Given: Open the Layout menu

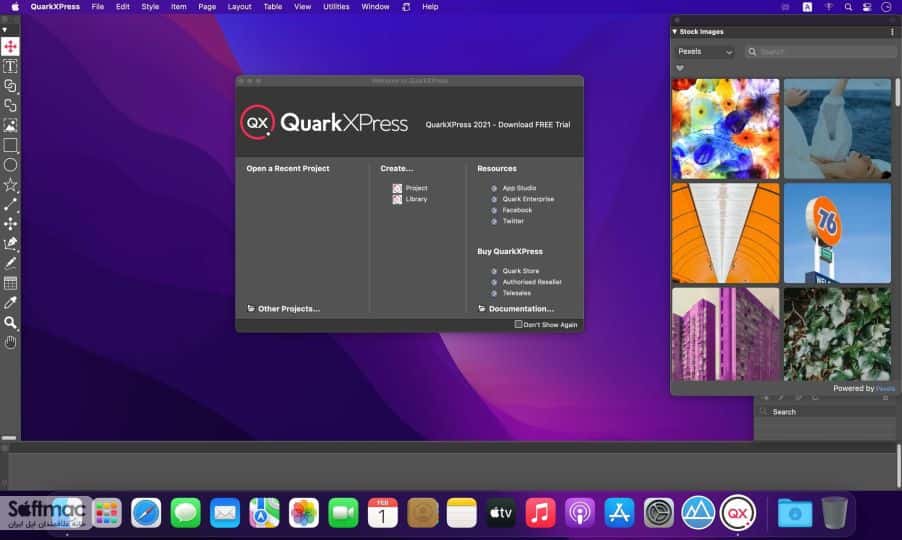Looking at the screenshot, I should tap(239, 7).
